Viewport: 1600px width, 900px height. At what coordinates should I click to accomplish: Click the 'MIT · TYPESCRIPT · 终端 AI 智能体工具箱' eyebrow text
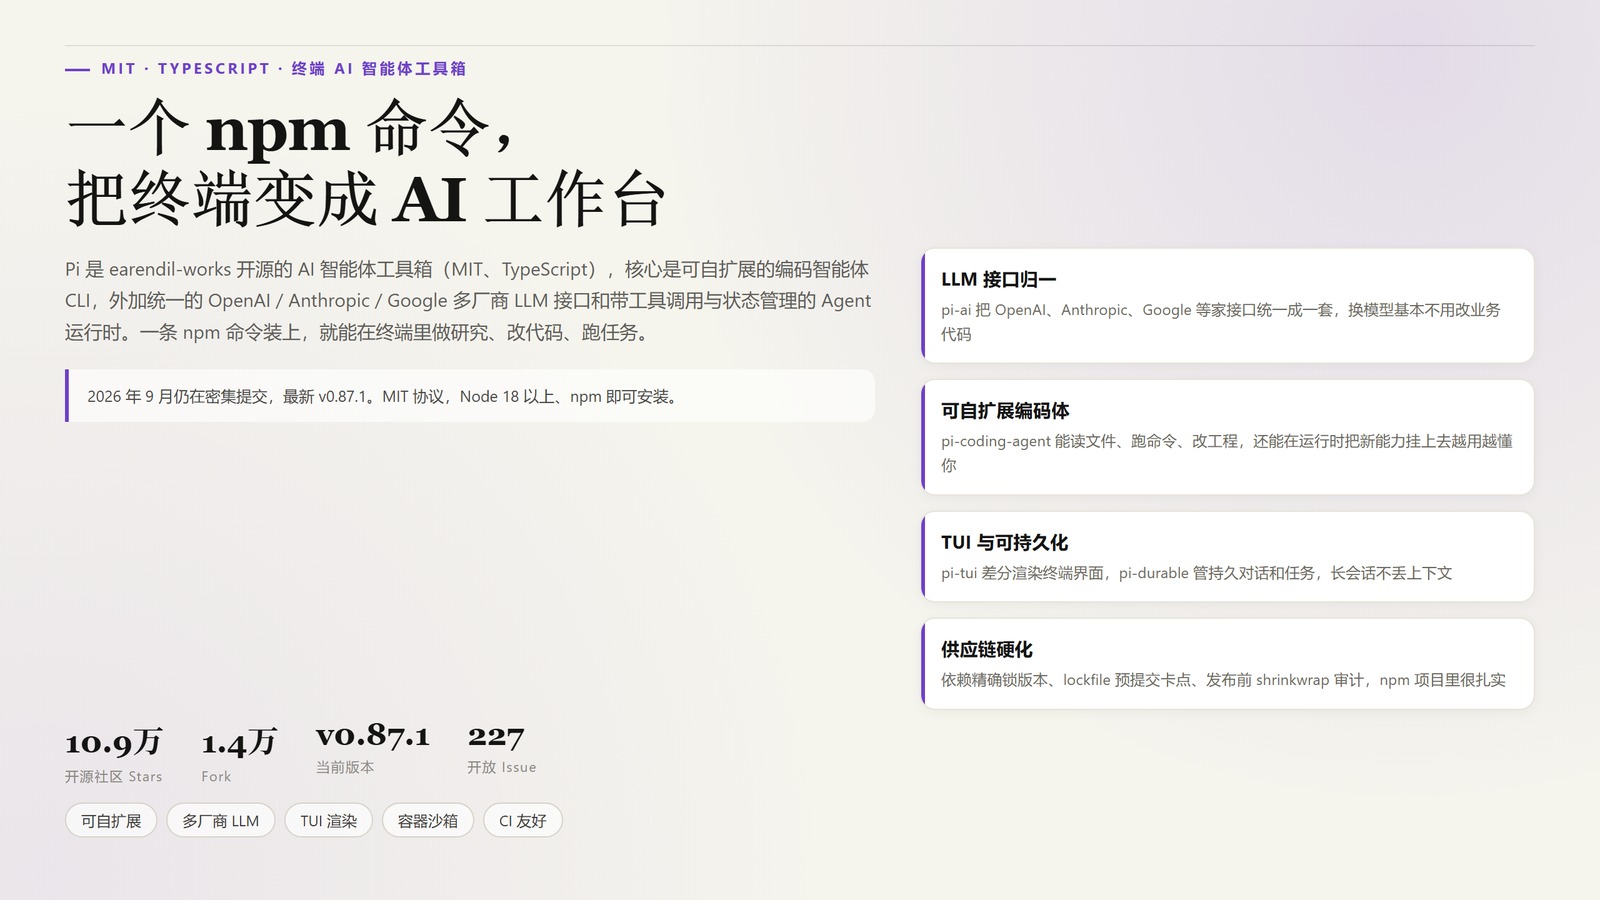point(283,68)
